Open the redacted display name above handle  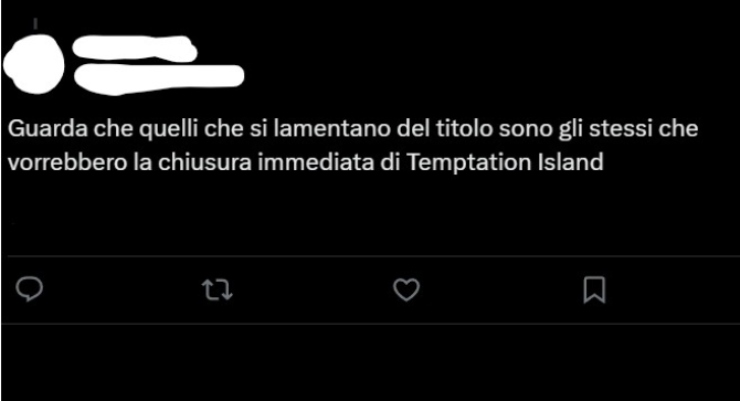point(135,49)
